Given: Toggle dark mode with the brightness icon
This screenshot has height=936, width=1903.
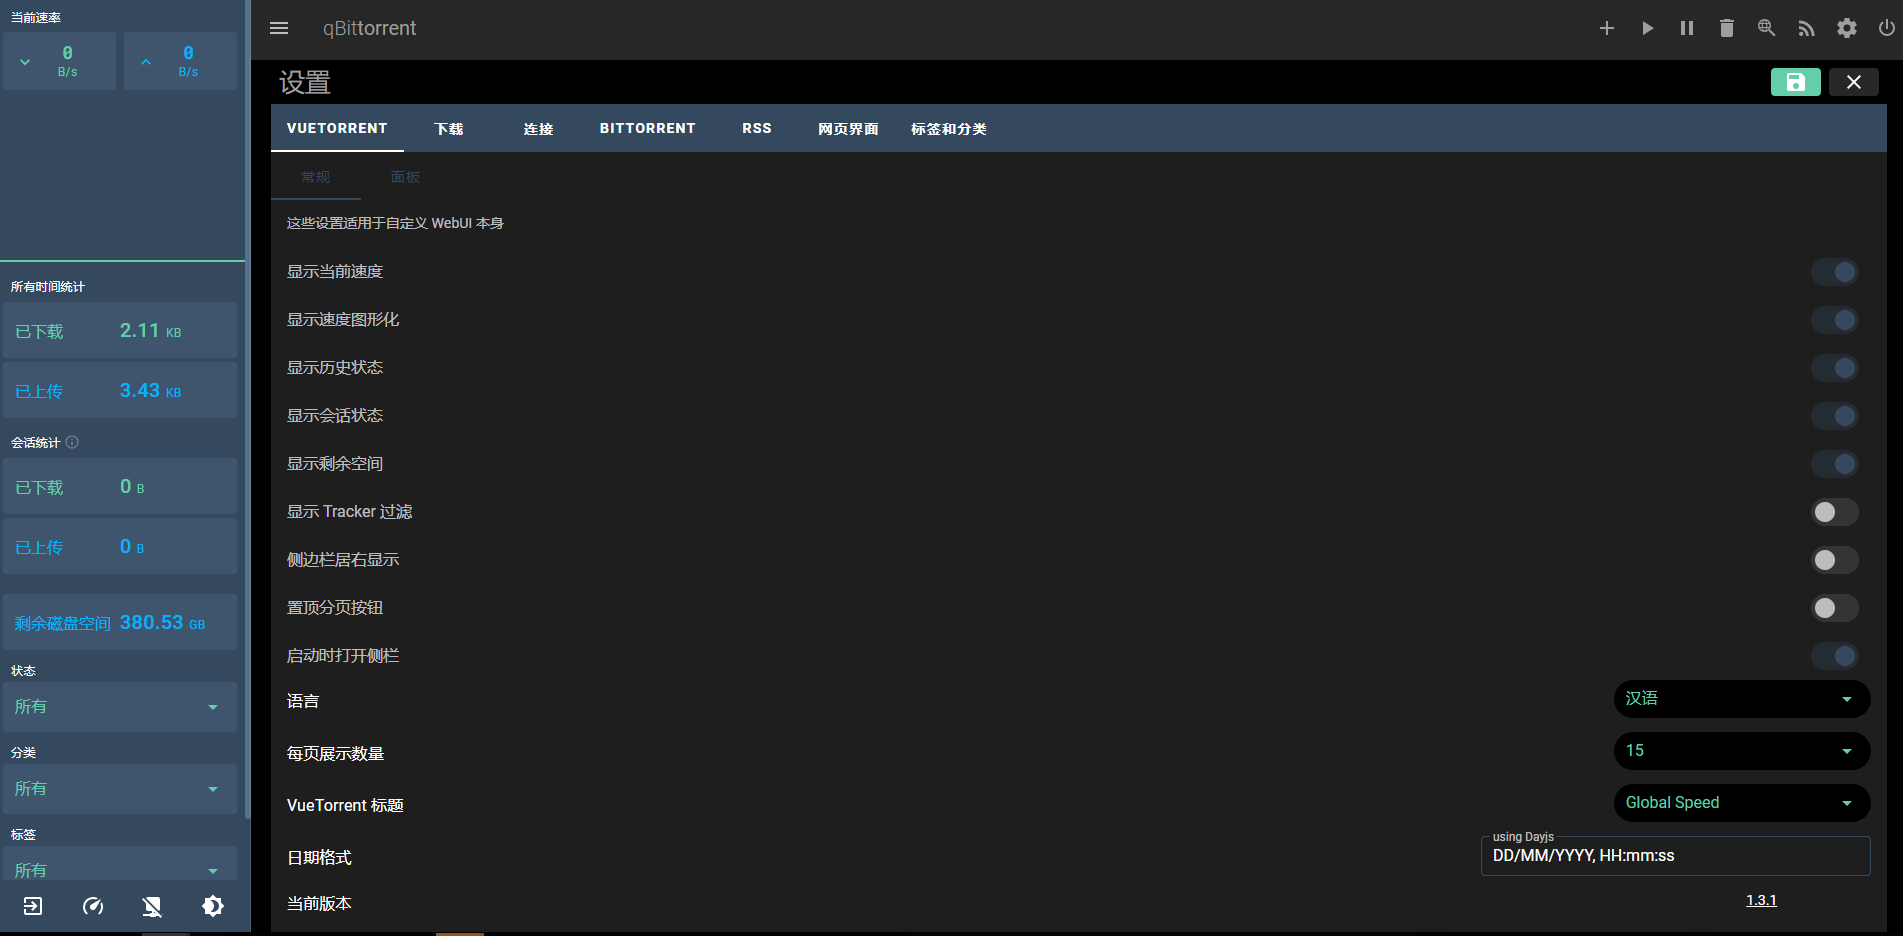Looking at the screenshot, I should coord(213,906).
